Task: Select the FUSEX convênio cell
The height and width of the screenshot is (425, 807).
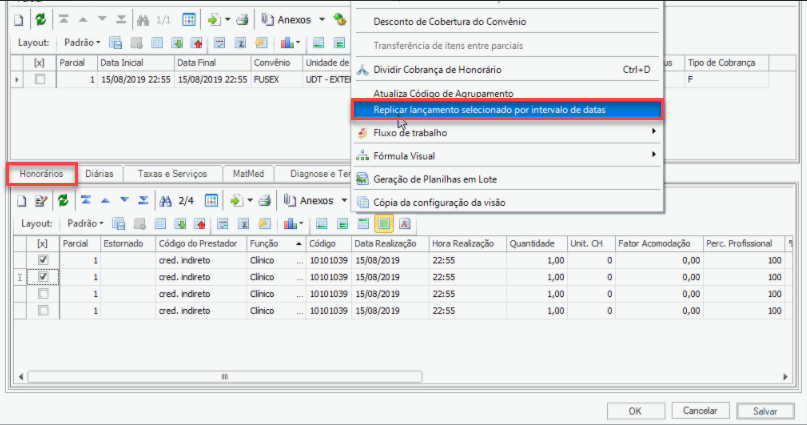Action: [x=276, y=80]
